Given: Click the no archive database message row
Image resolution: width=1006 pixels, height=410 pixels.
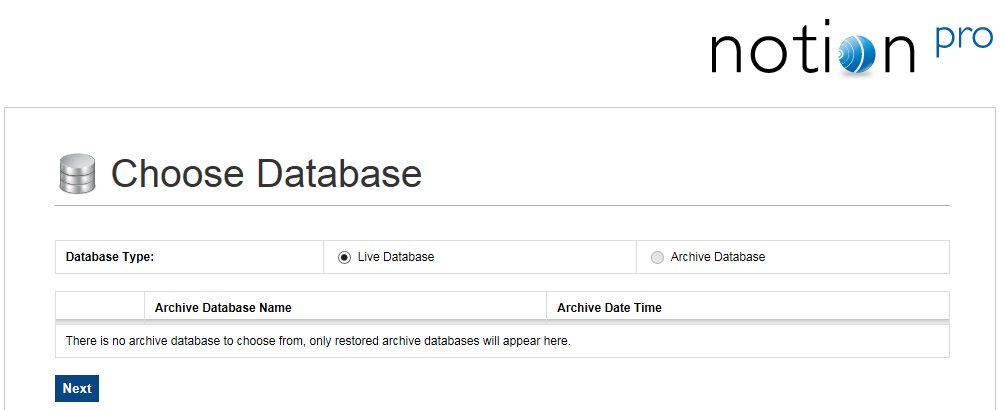Looking at the screenshot, I should [x=318, y=341].
